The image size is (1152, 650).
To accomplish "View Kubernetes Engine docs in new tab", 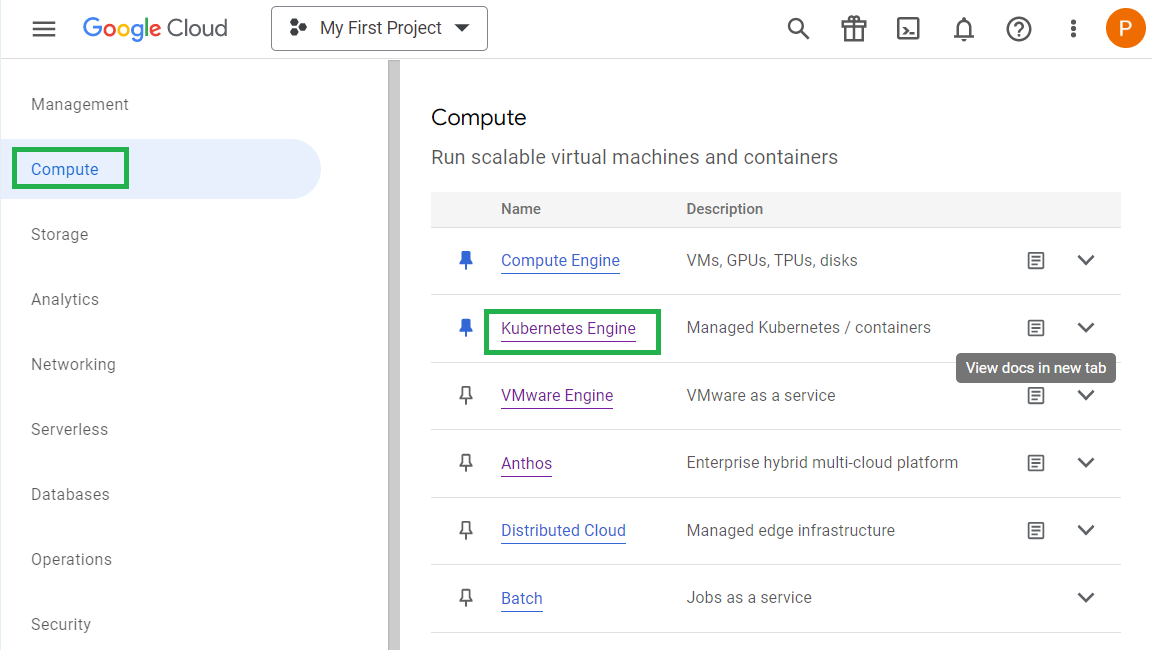I will coord(1036,328).
